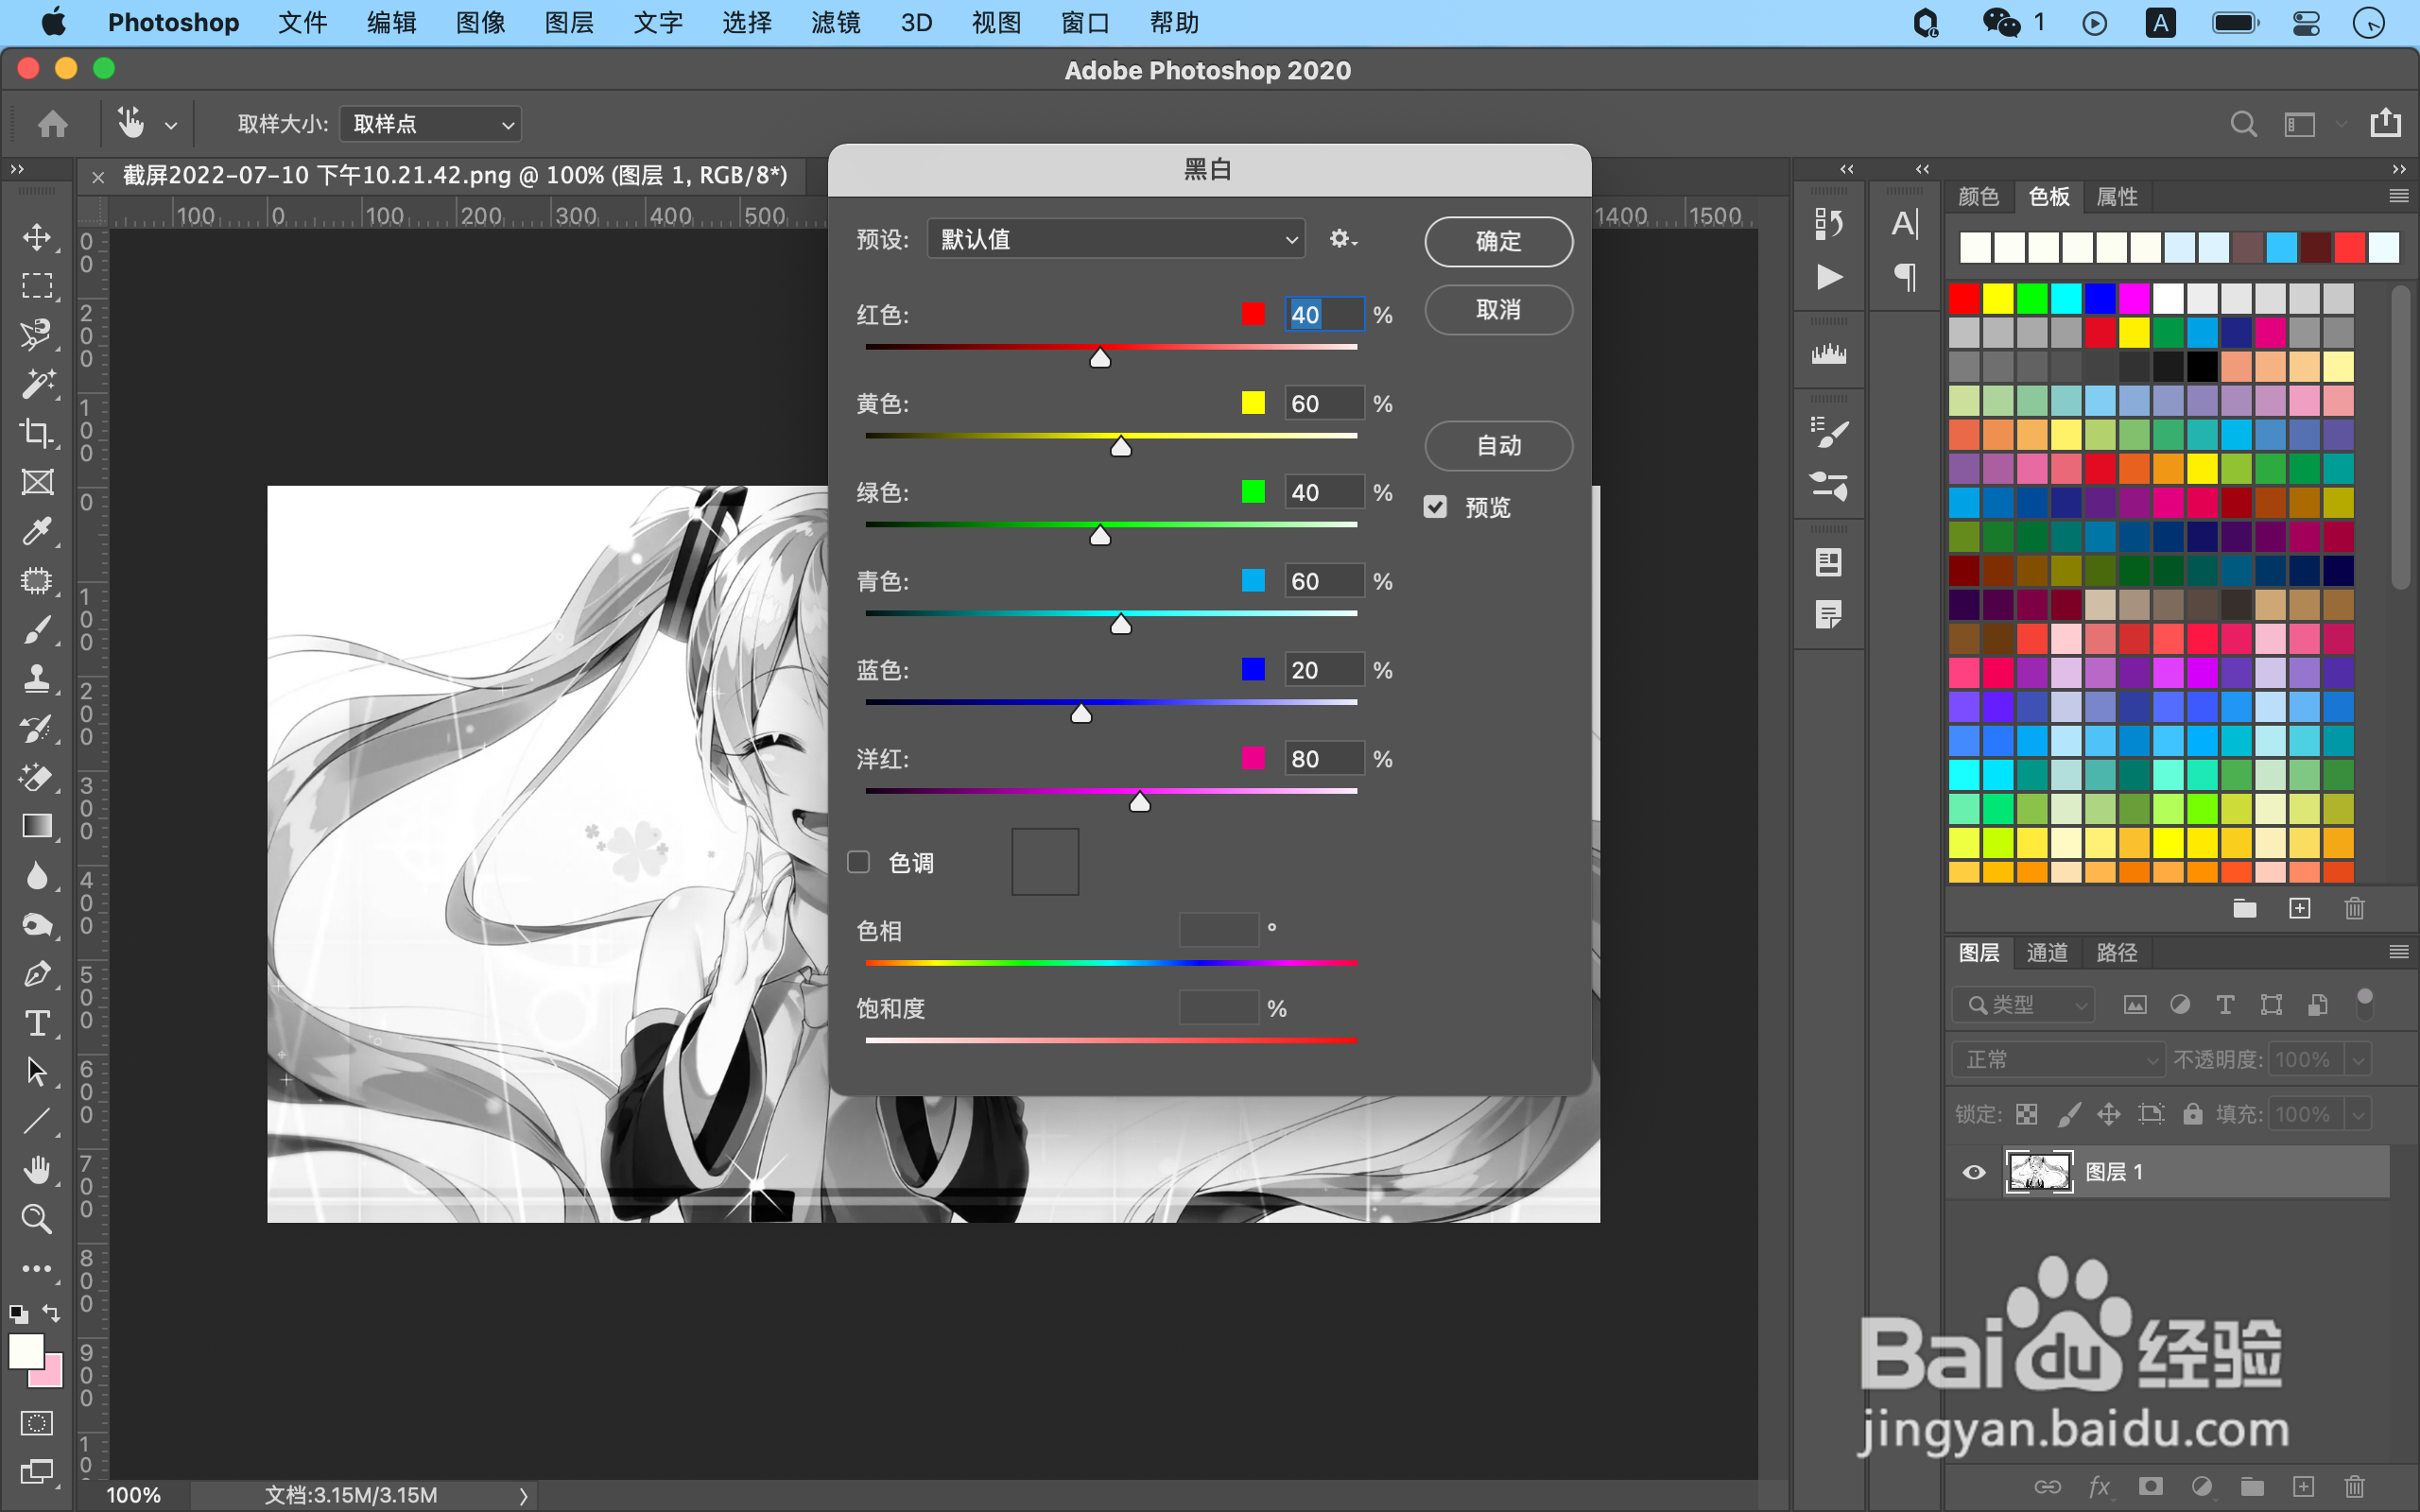
Task: Click the 红色 slider handle
Action: [1100, 358]
